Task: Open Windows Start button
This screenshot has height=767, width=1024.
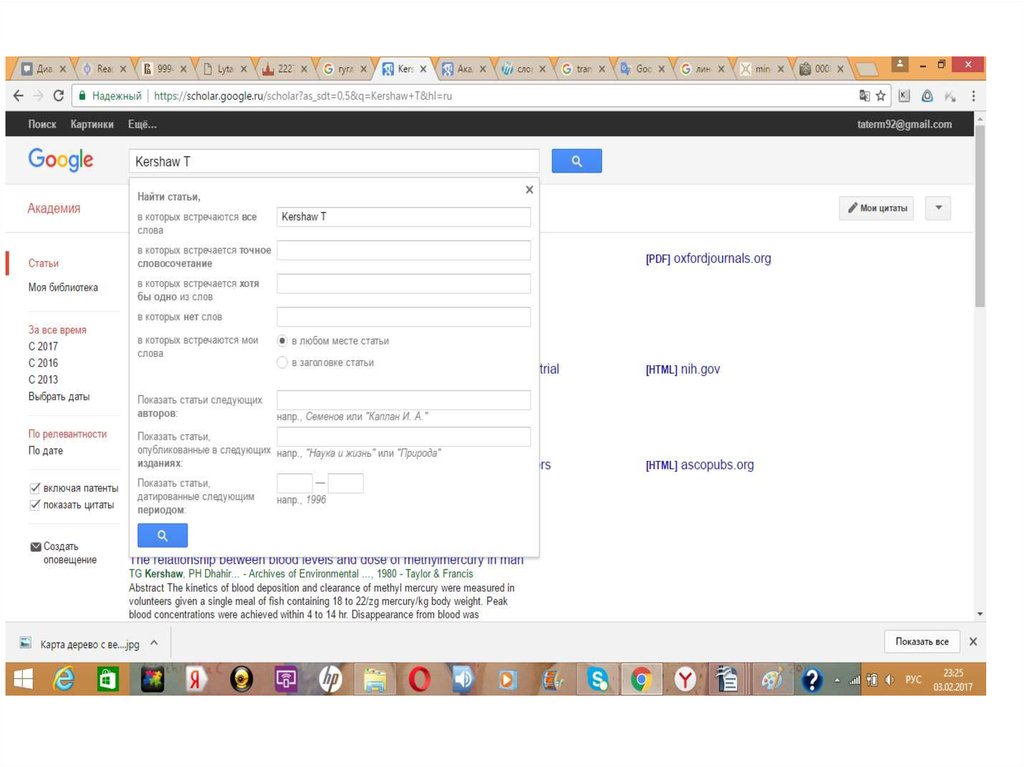Action: [23, 679]
